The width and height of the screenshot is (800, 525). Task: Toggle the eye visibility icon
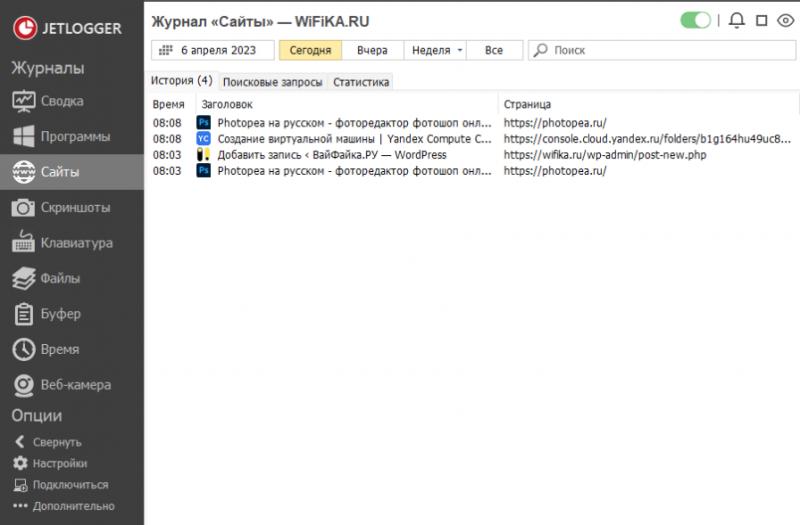[785, 20]
